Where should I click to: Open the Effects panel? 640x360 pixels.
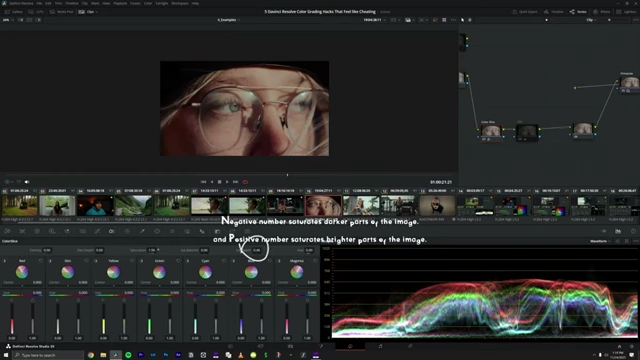pyautogui.click(x=602, y=12)
